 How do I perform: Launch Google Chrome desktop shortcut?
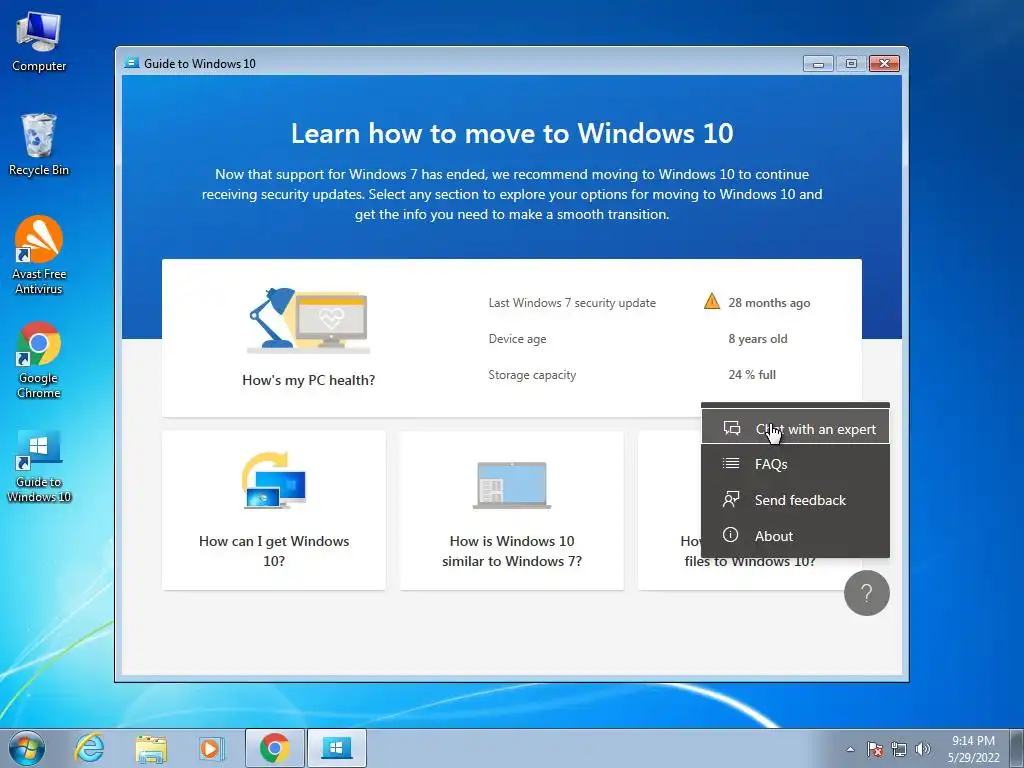(x=39, y=359)
